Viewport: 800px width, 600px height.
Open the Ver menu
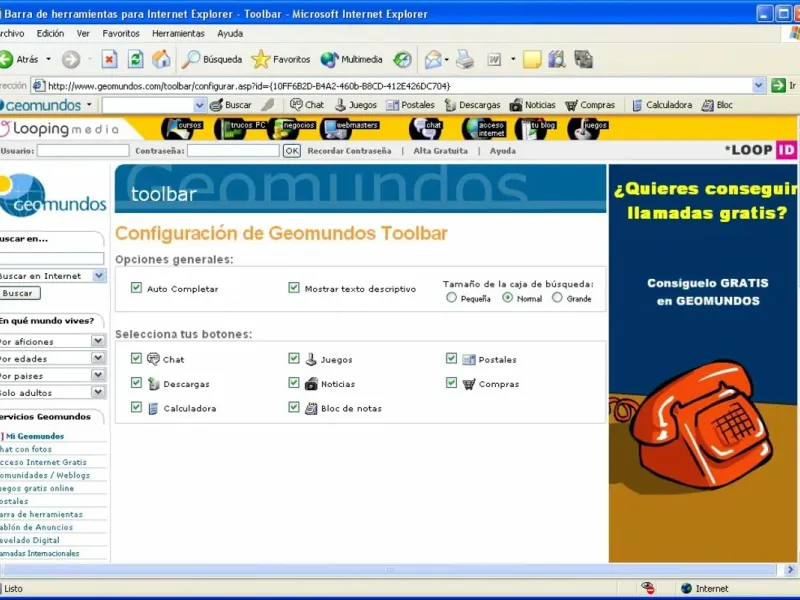83,34
